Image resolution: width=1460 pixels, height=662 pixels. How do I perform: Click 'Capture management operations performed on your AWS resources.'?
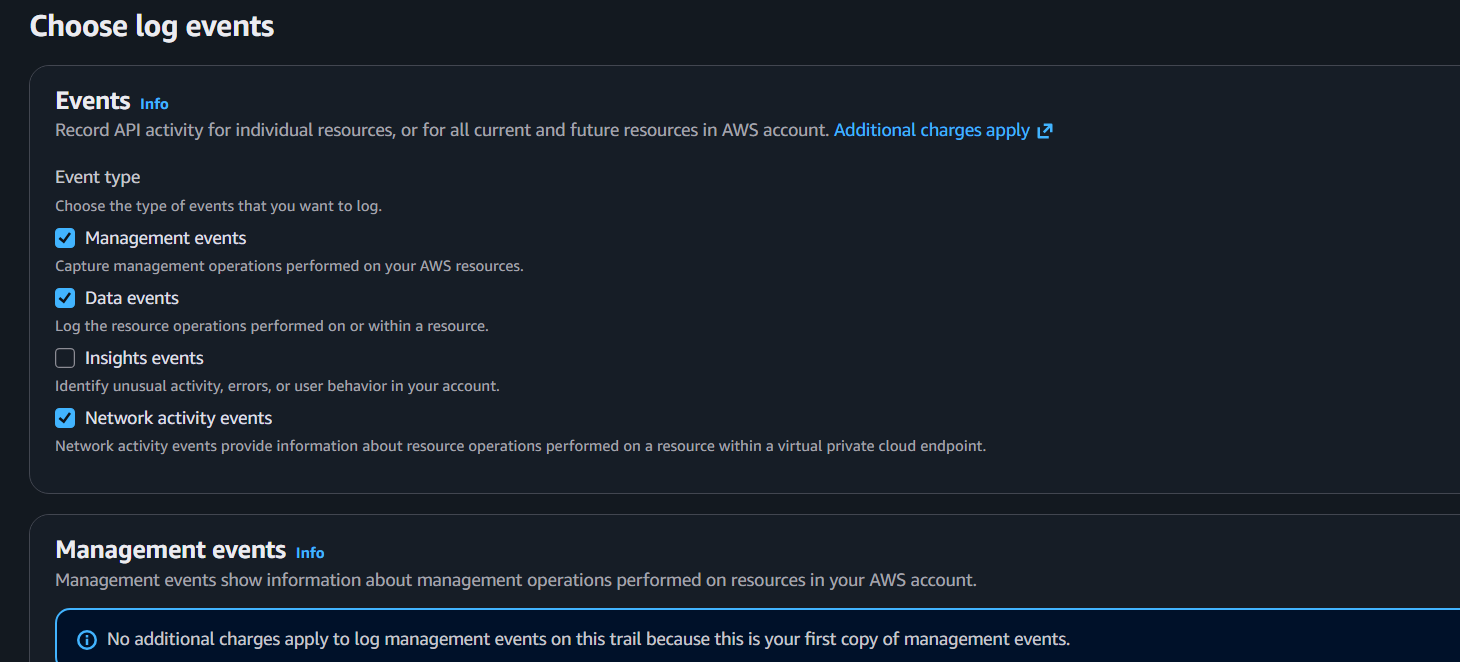click(290, 266)
